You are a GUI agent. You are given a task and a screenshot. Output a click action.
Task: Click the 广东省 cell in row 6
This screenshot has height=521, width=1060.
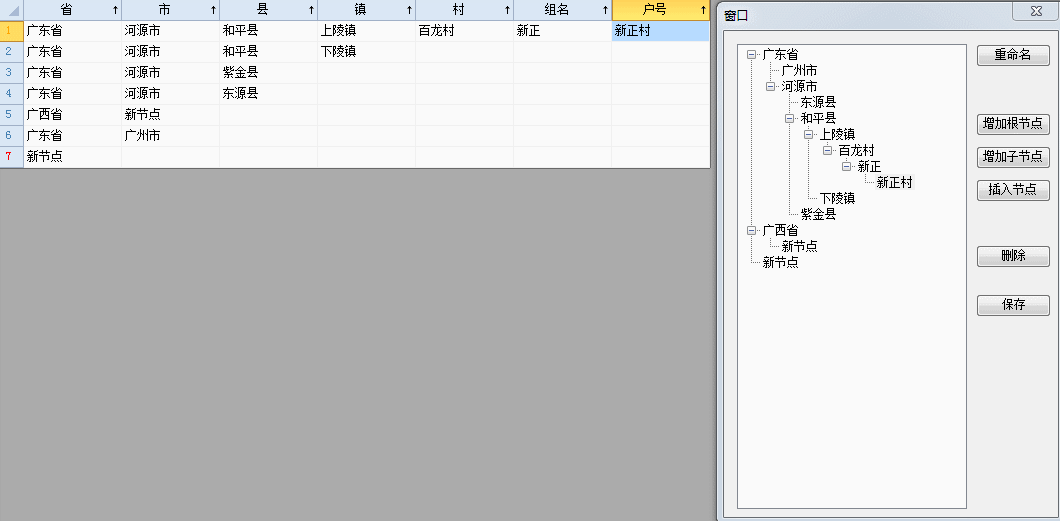pos(72,135)
